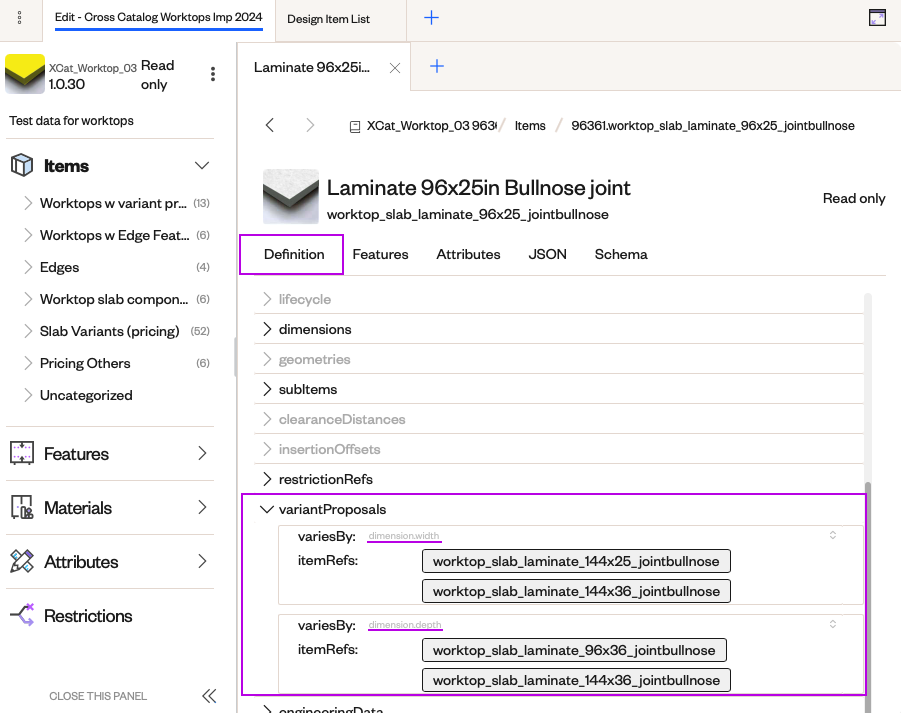Click the Laminate item thumbnail image

(x=291, y=196)
